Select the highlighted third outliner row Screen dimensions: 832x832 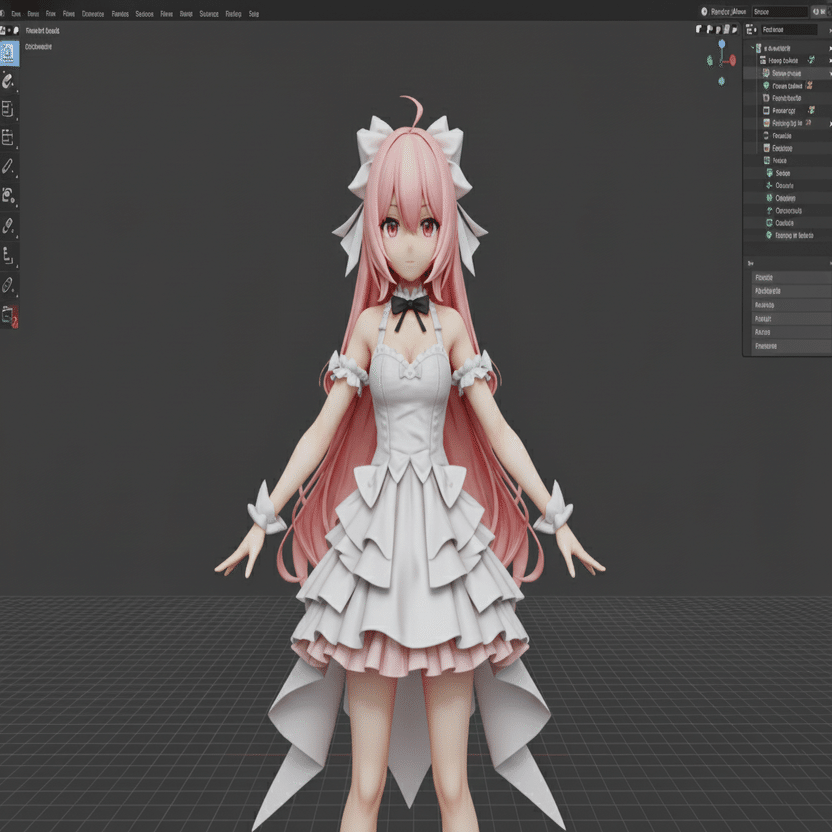click(x=787, y=73)
